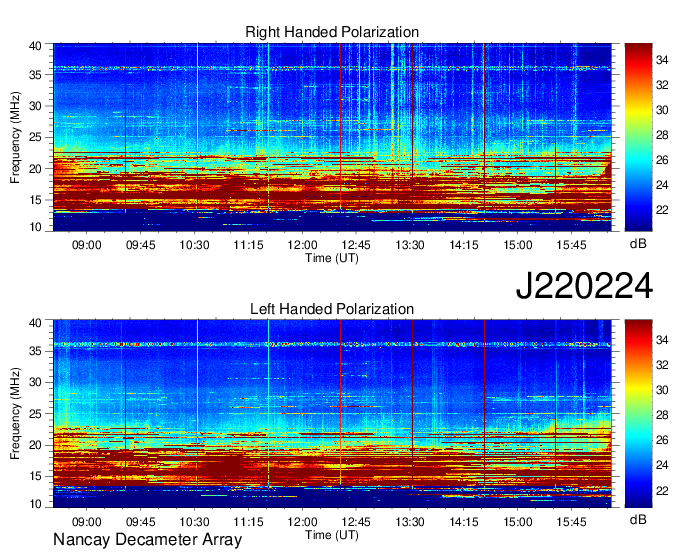Click the color scale bar beside Right Handed plot
The image size is (680, 552).
click(x=638, y=137)
